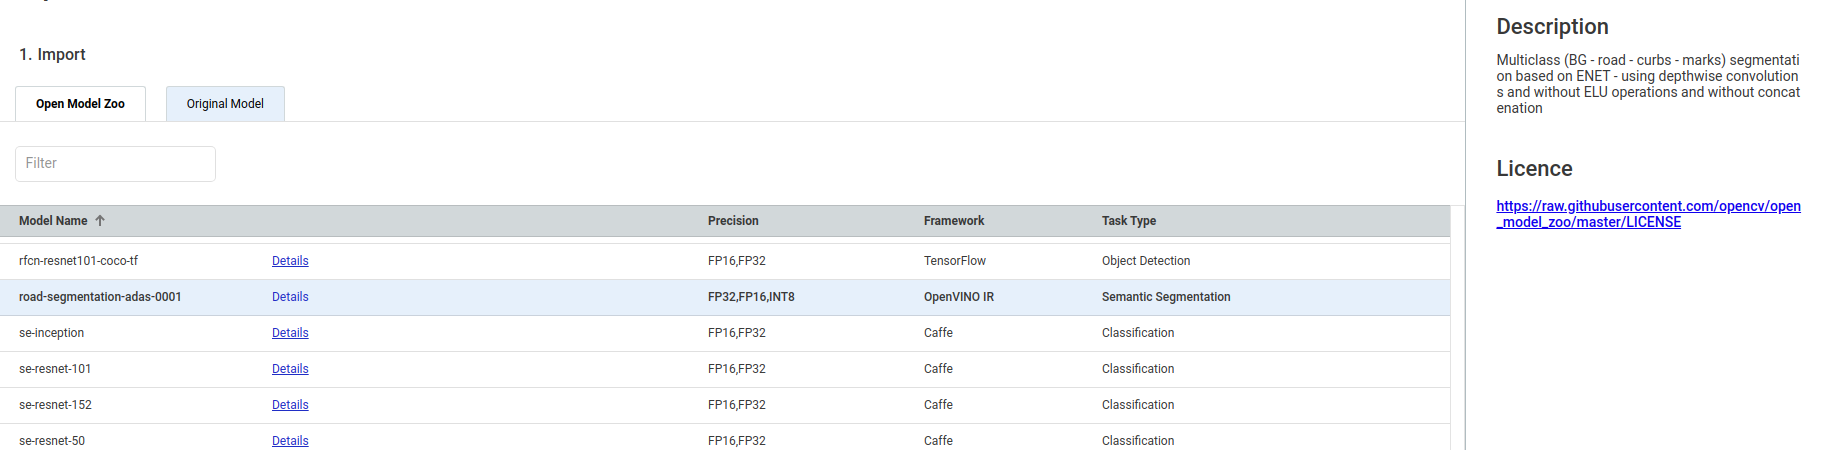This screenshot has height=450, width=1821.
Task: Open Details for se-resnet-50 model
Action: [290, 441]
